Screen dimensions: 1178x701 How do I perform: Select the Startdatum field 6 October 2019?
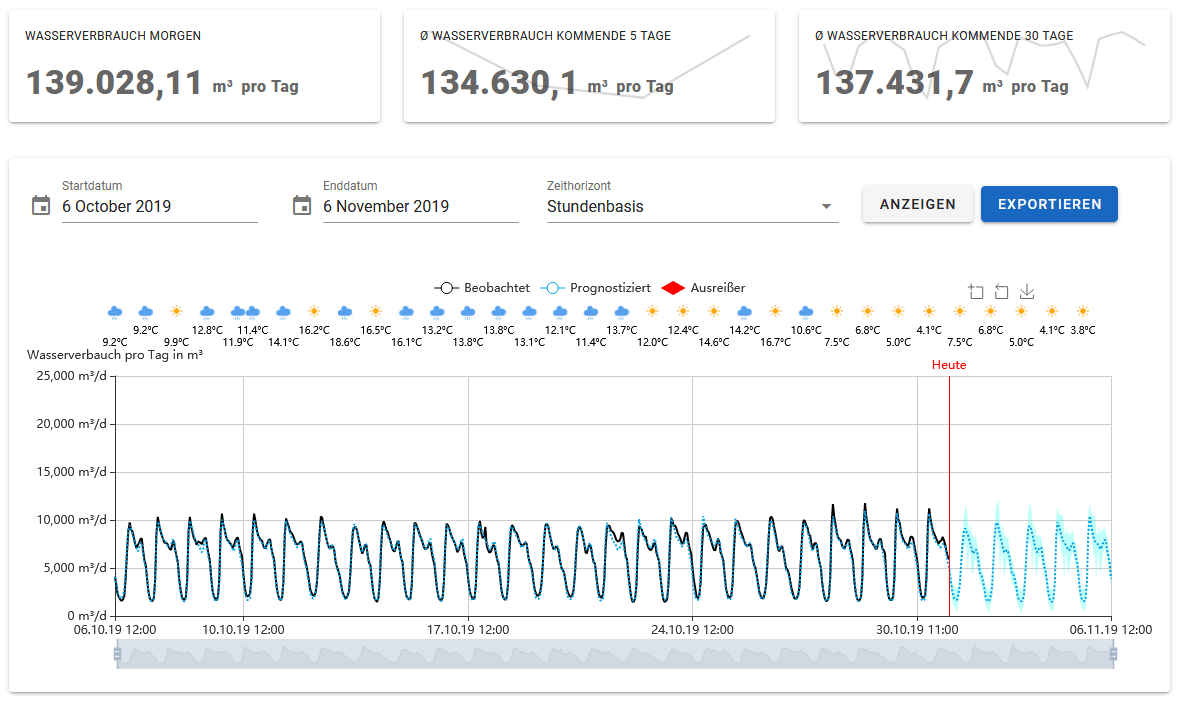point(159,207)
